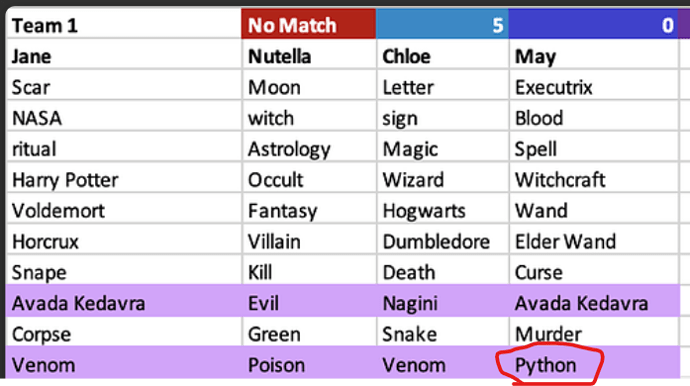Image resolution: width=690 pixels, height=386 pixels.
Task: Select the May name cell
Action: [593, 54]
